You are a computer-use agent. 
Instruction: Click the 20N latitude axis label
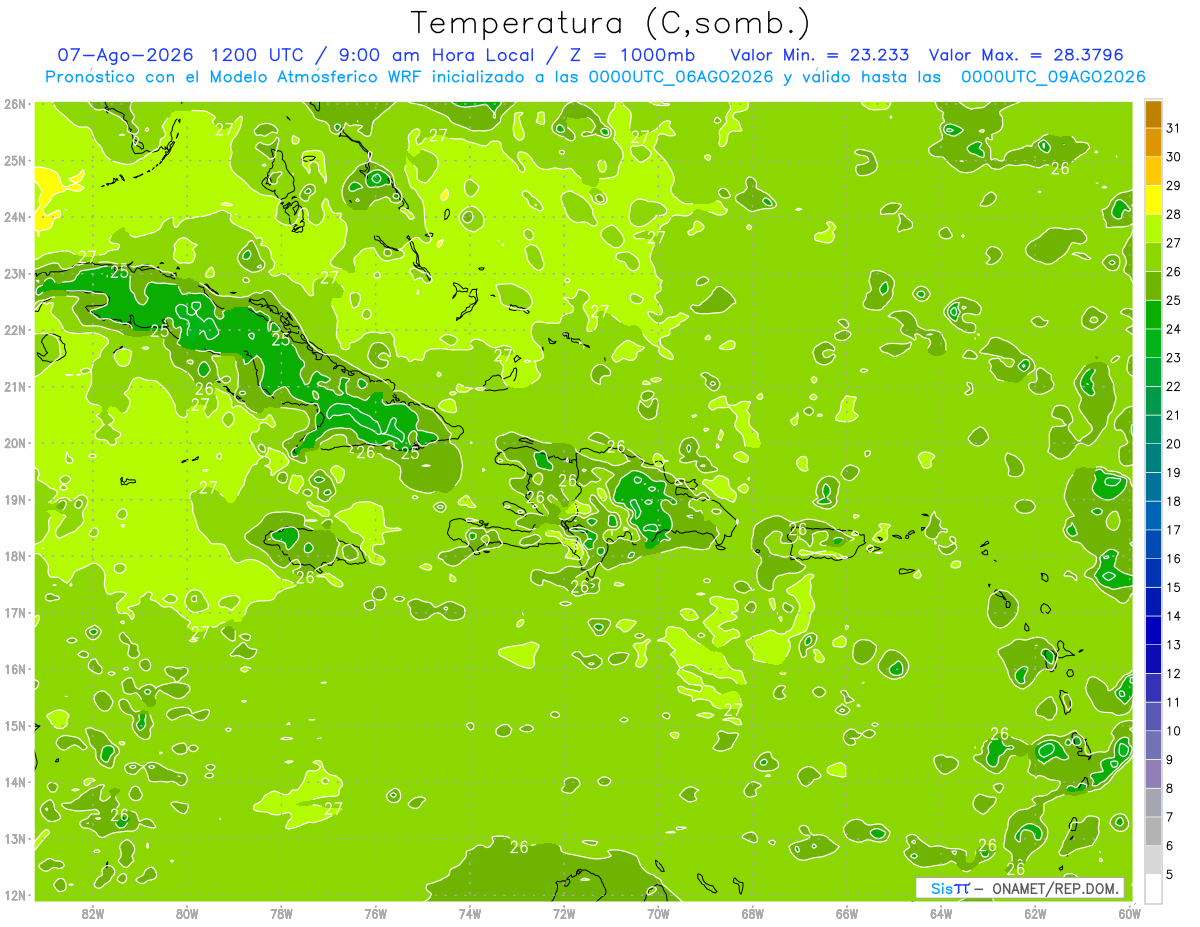pos(15,443)
